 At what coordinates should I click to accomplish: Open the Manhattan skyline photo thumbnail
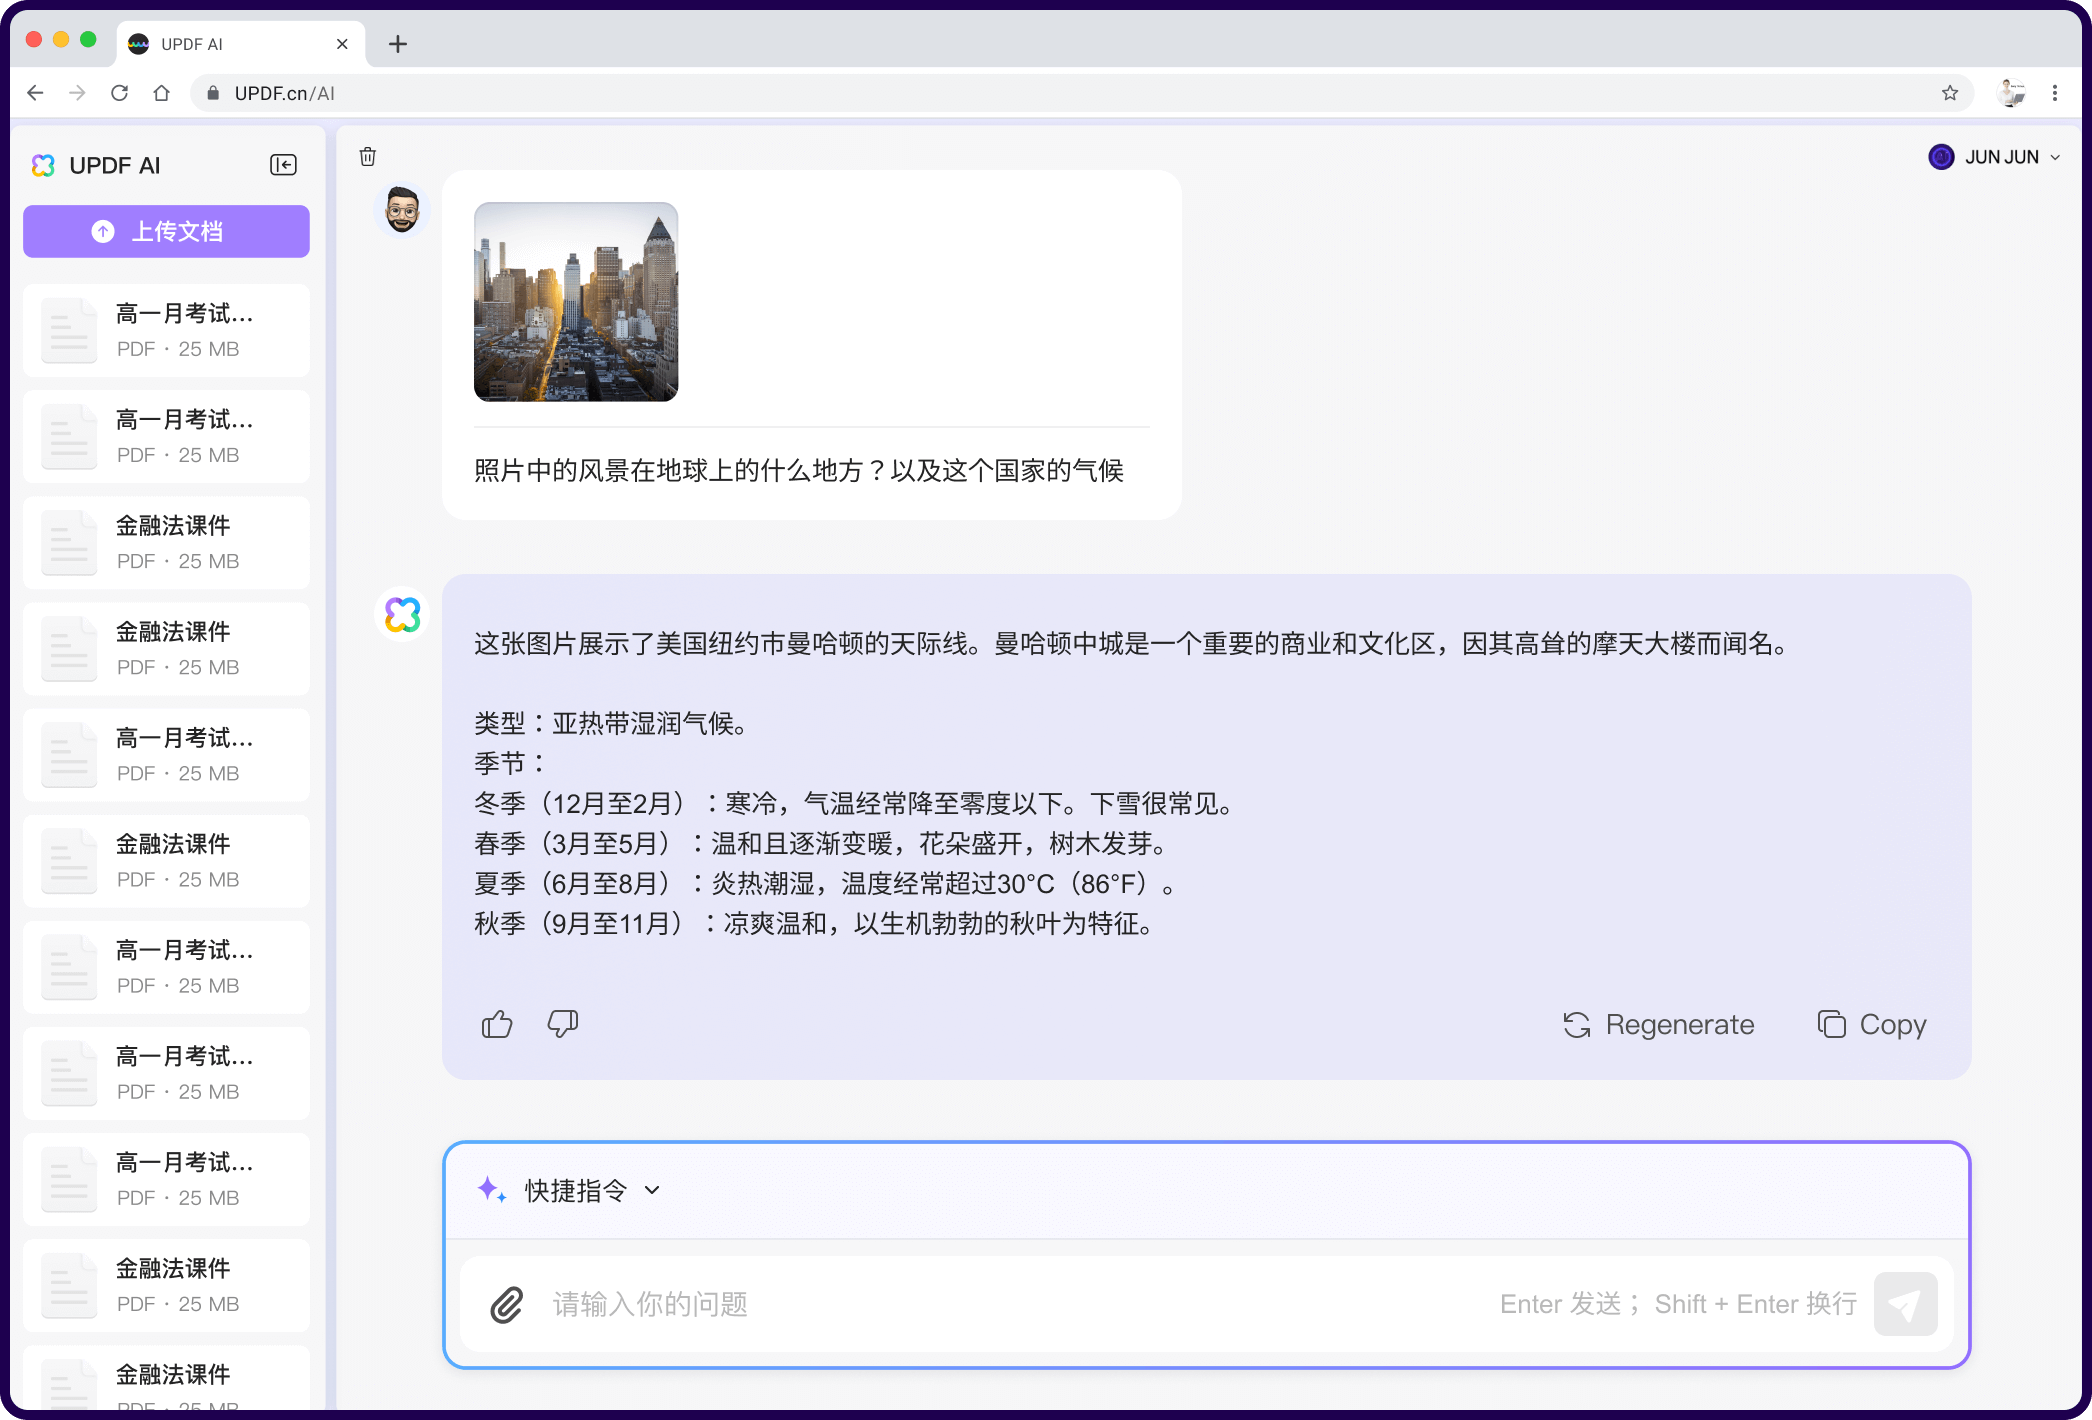(x=576, y=302)
